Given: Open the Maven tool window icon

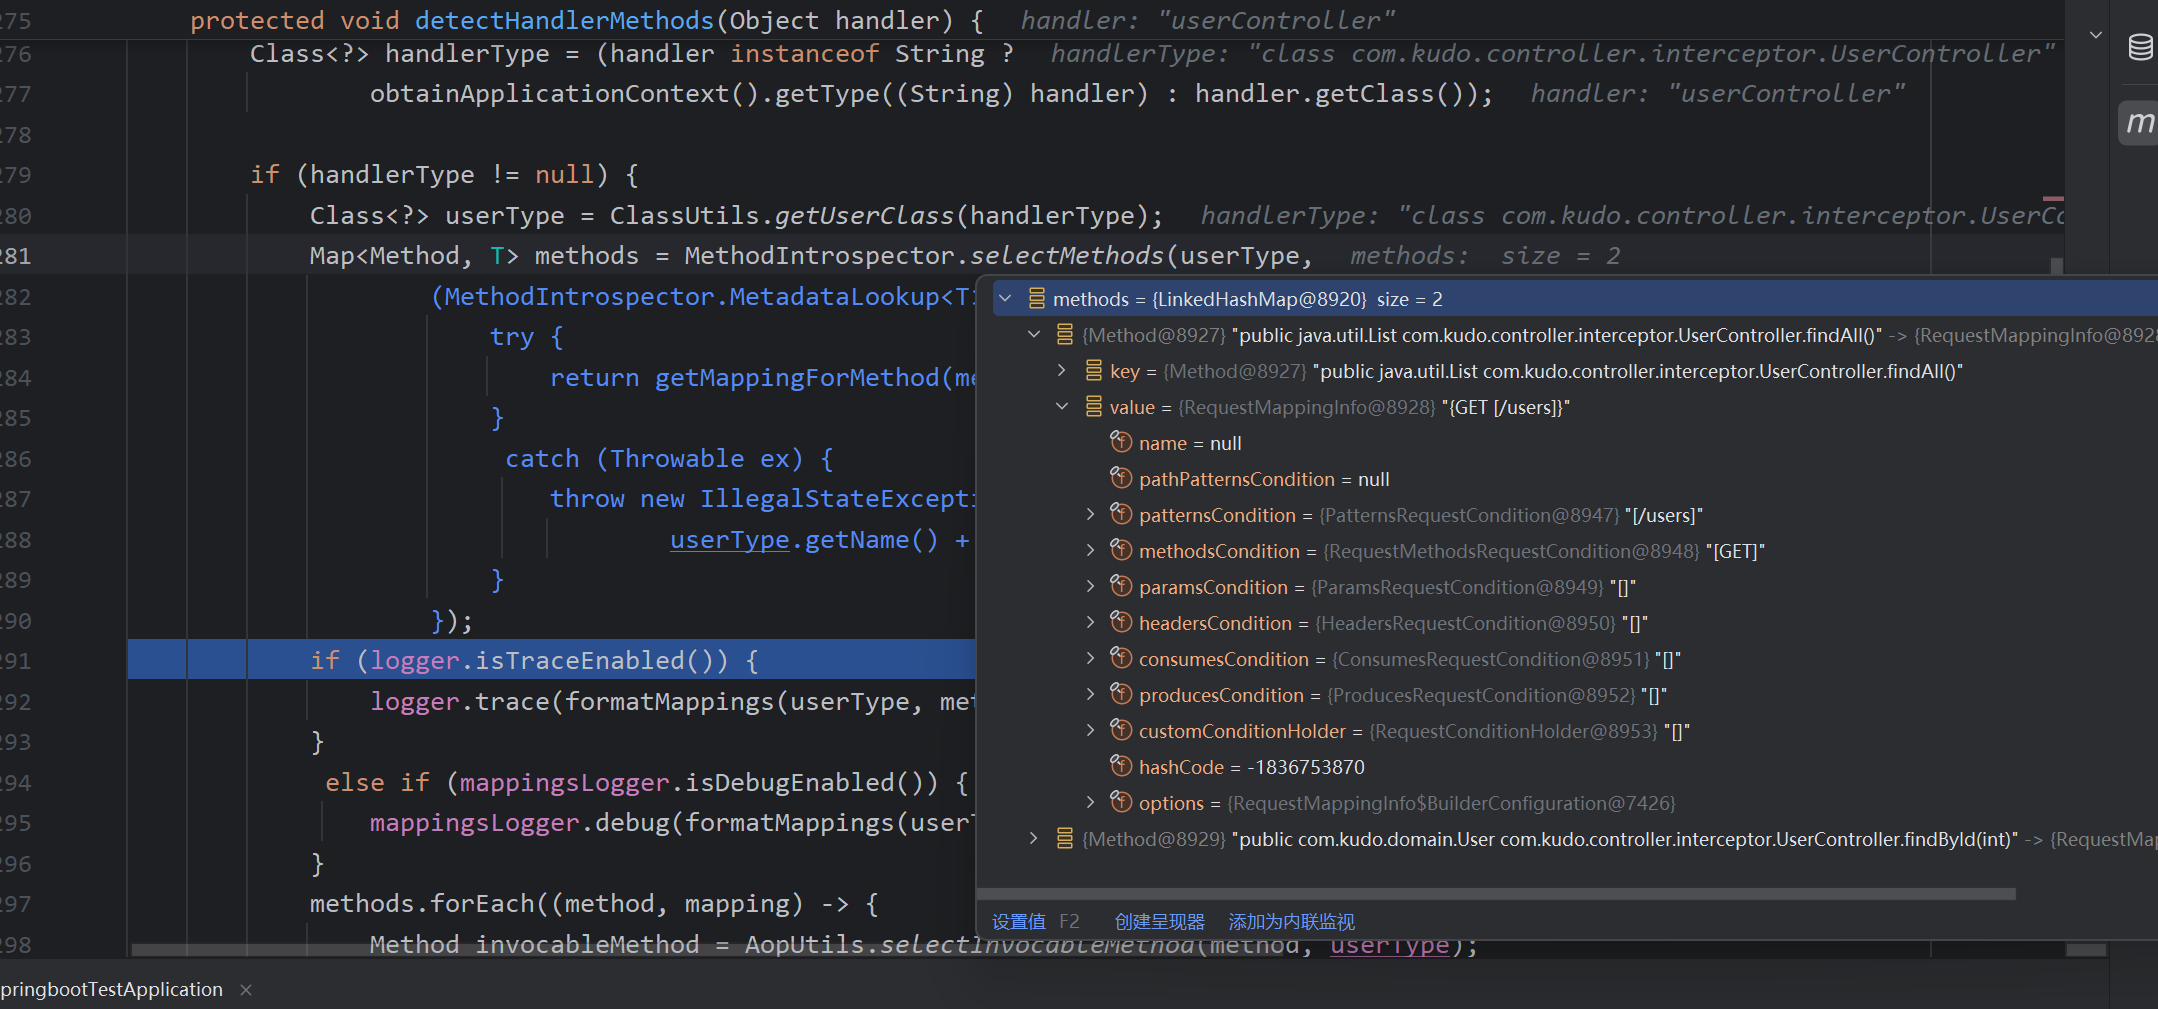Looking at the screenshot, I should (x=2140, y=123).
